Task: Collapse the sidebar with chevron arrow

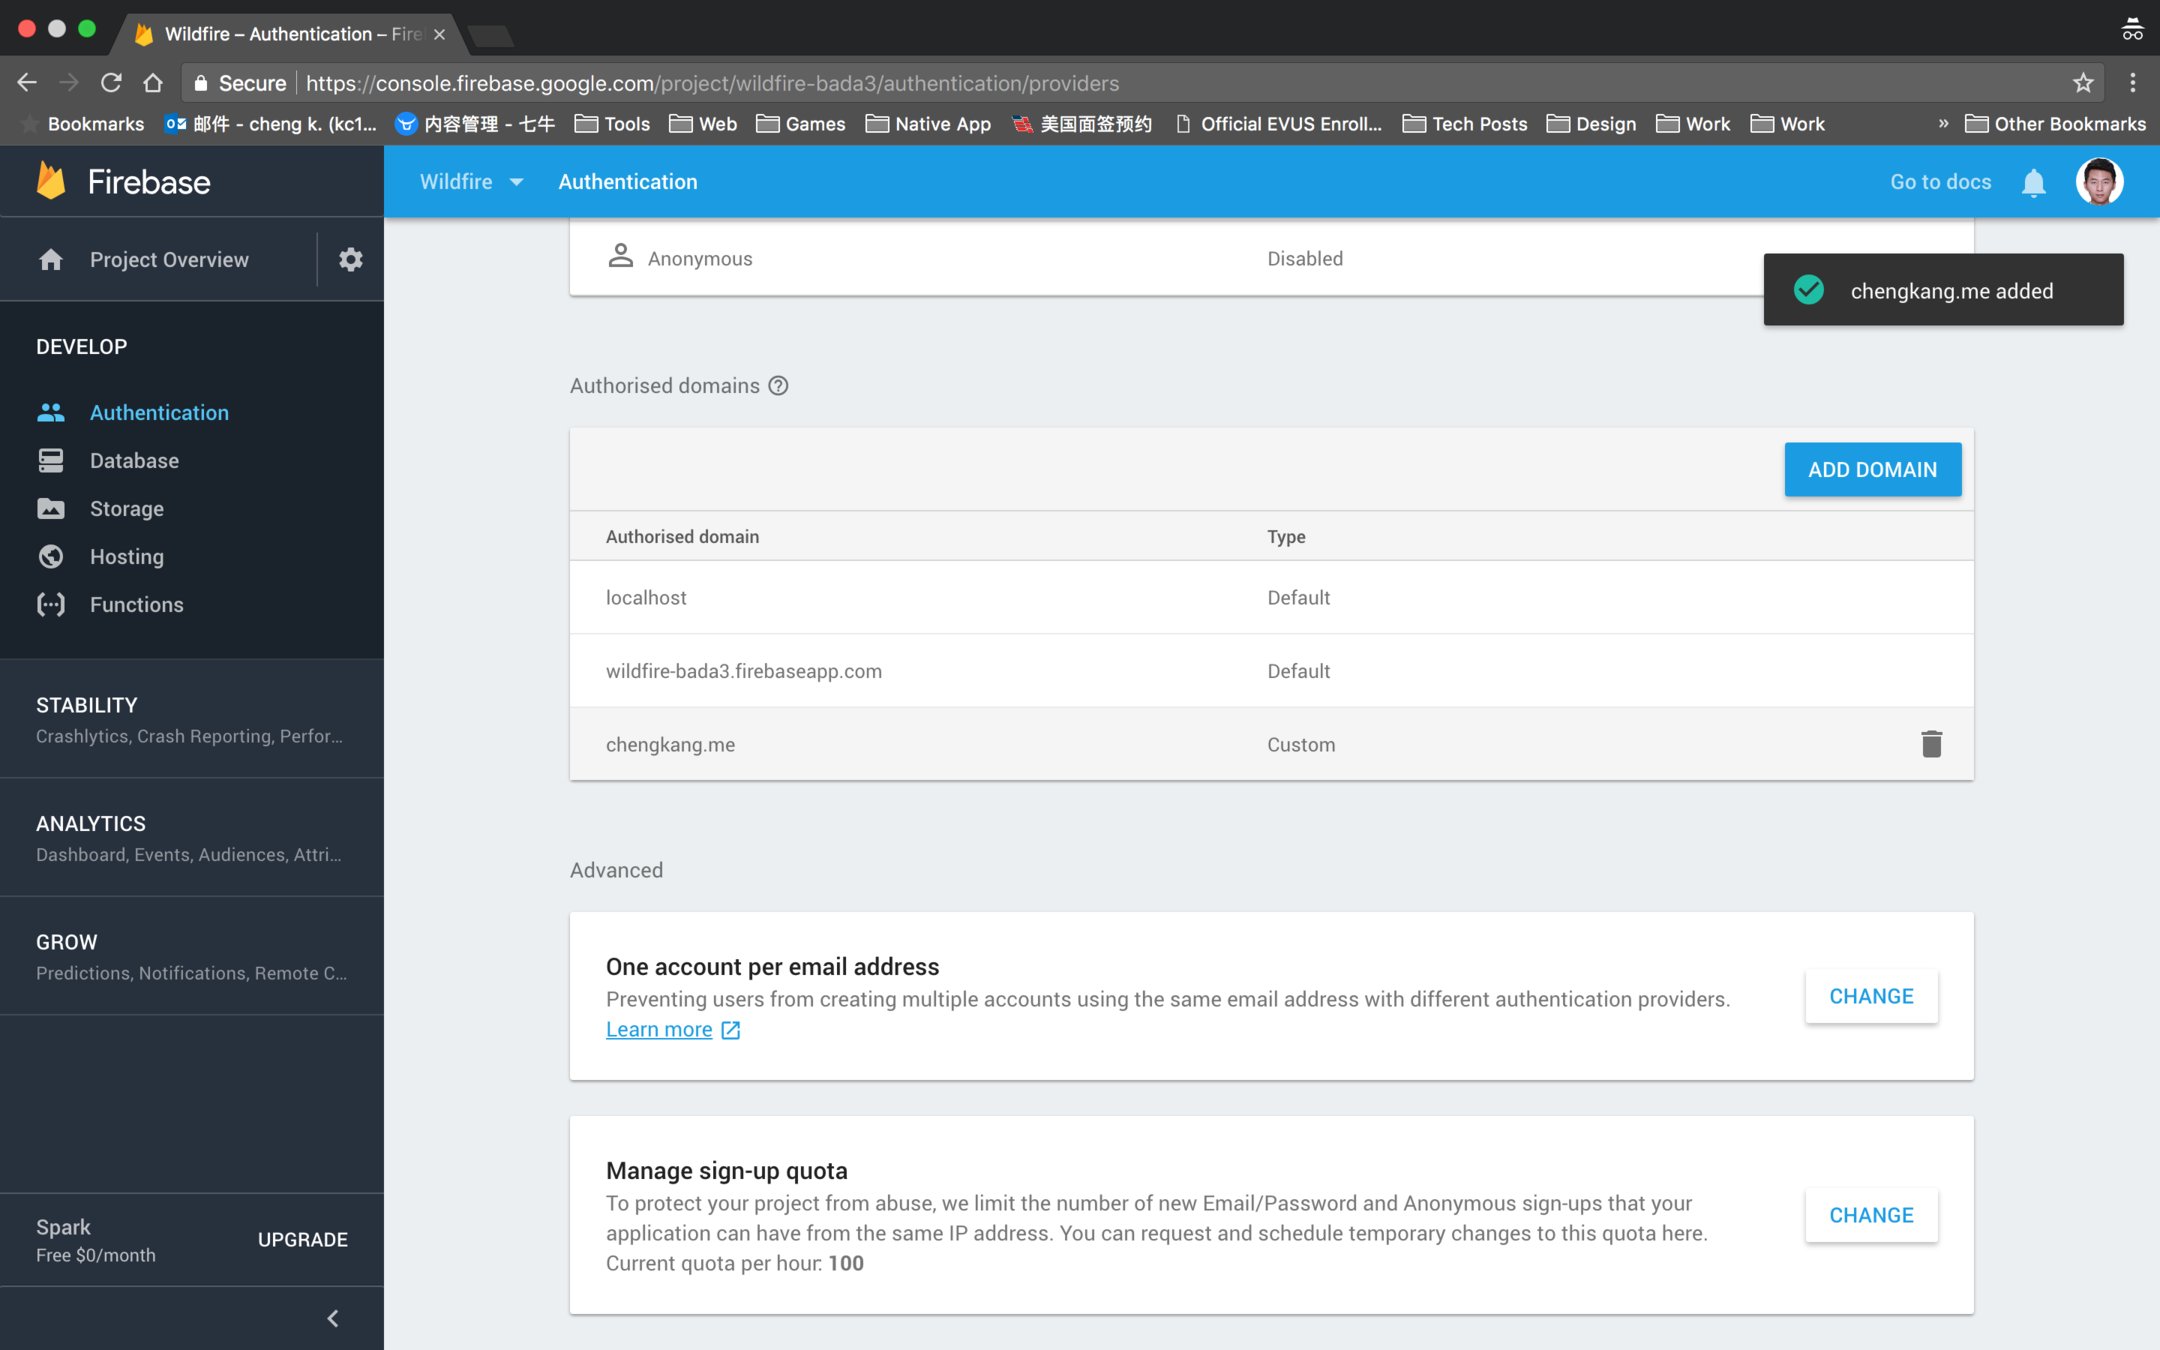Action: point(333,1318)
